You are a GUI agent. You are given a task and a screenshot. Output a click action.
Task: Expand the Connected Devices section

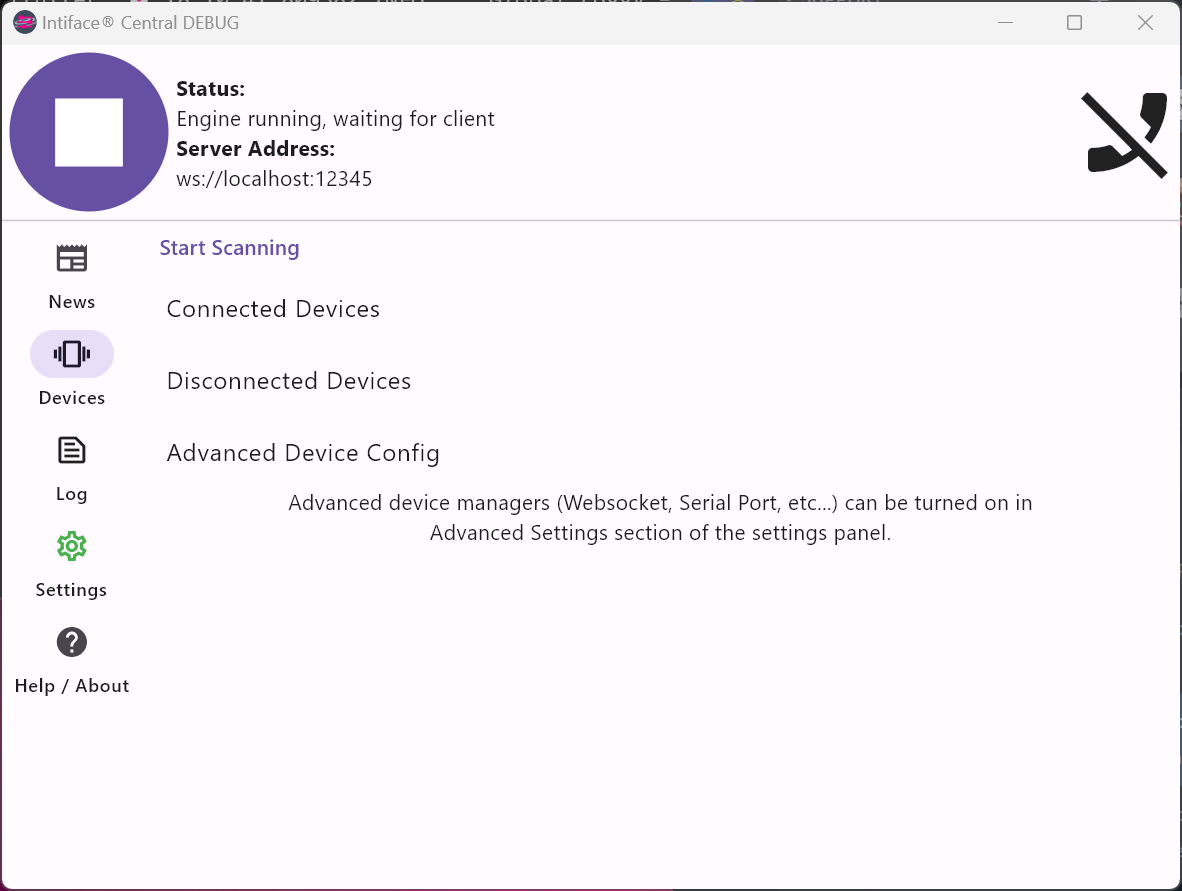click(273, 309)
